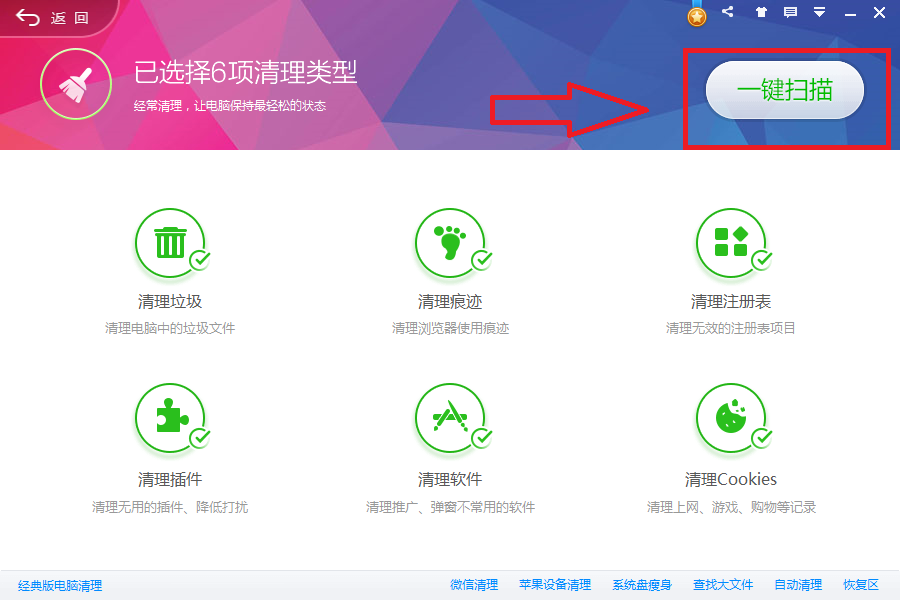Viewport: 900px width, 600px height.
Task: Open the feedback message icon
Action: coord(790,13)
